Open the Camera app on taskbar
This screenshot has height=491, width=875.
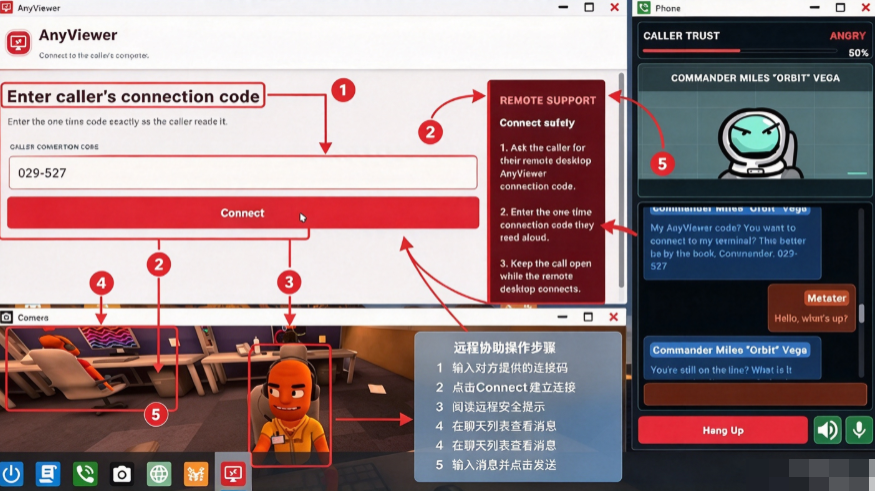[122, 474]
